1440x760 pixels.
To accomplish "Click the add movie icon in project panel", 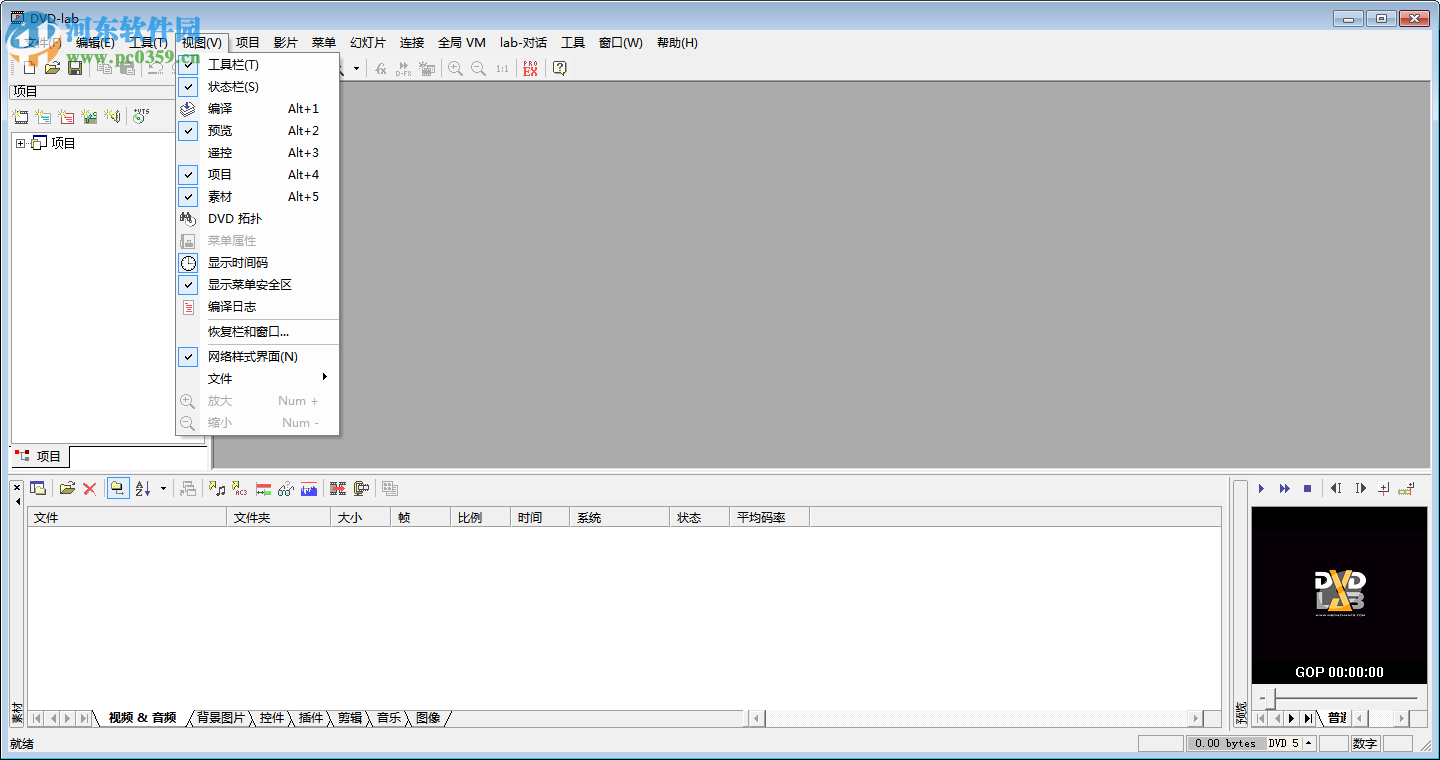I will (x=21, y=117).
